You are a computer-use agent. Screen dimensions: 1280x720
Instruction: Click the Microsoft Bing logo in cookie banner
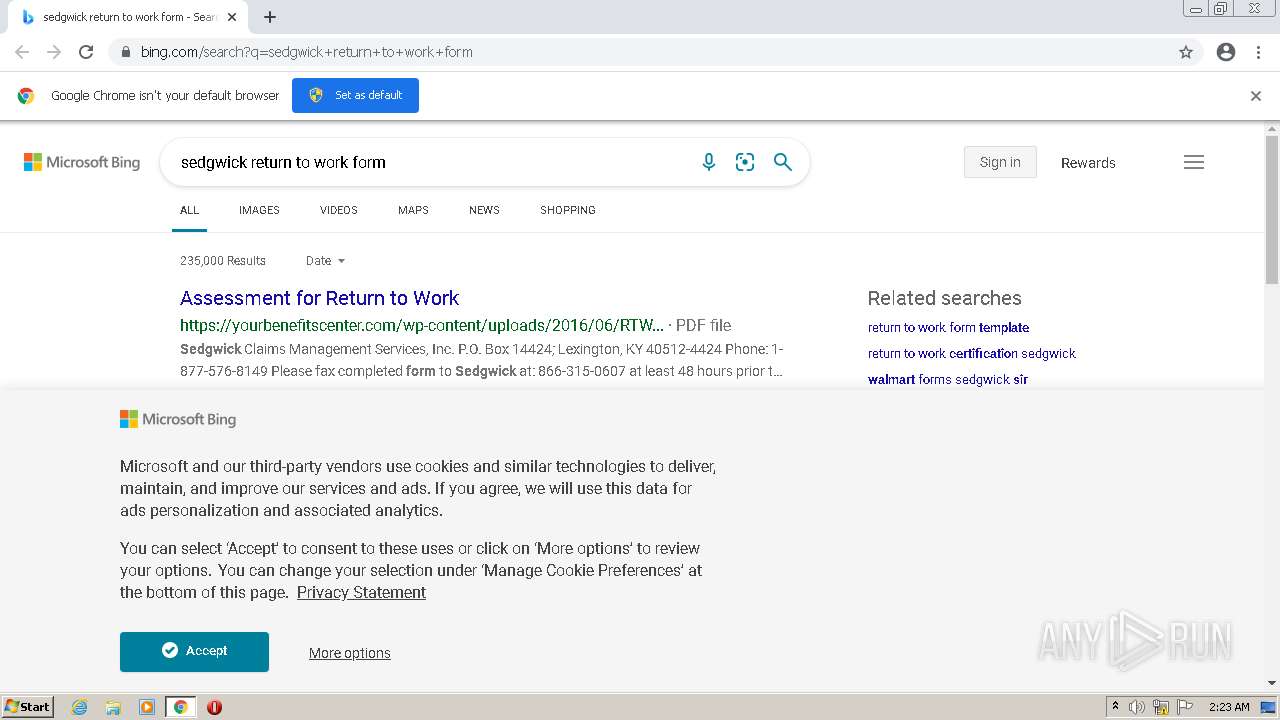point(178,419)
